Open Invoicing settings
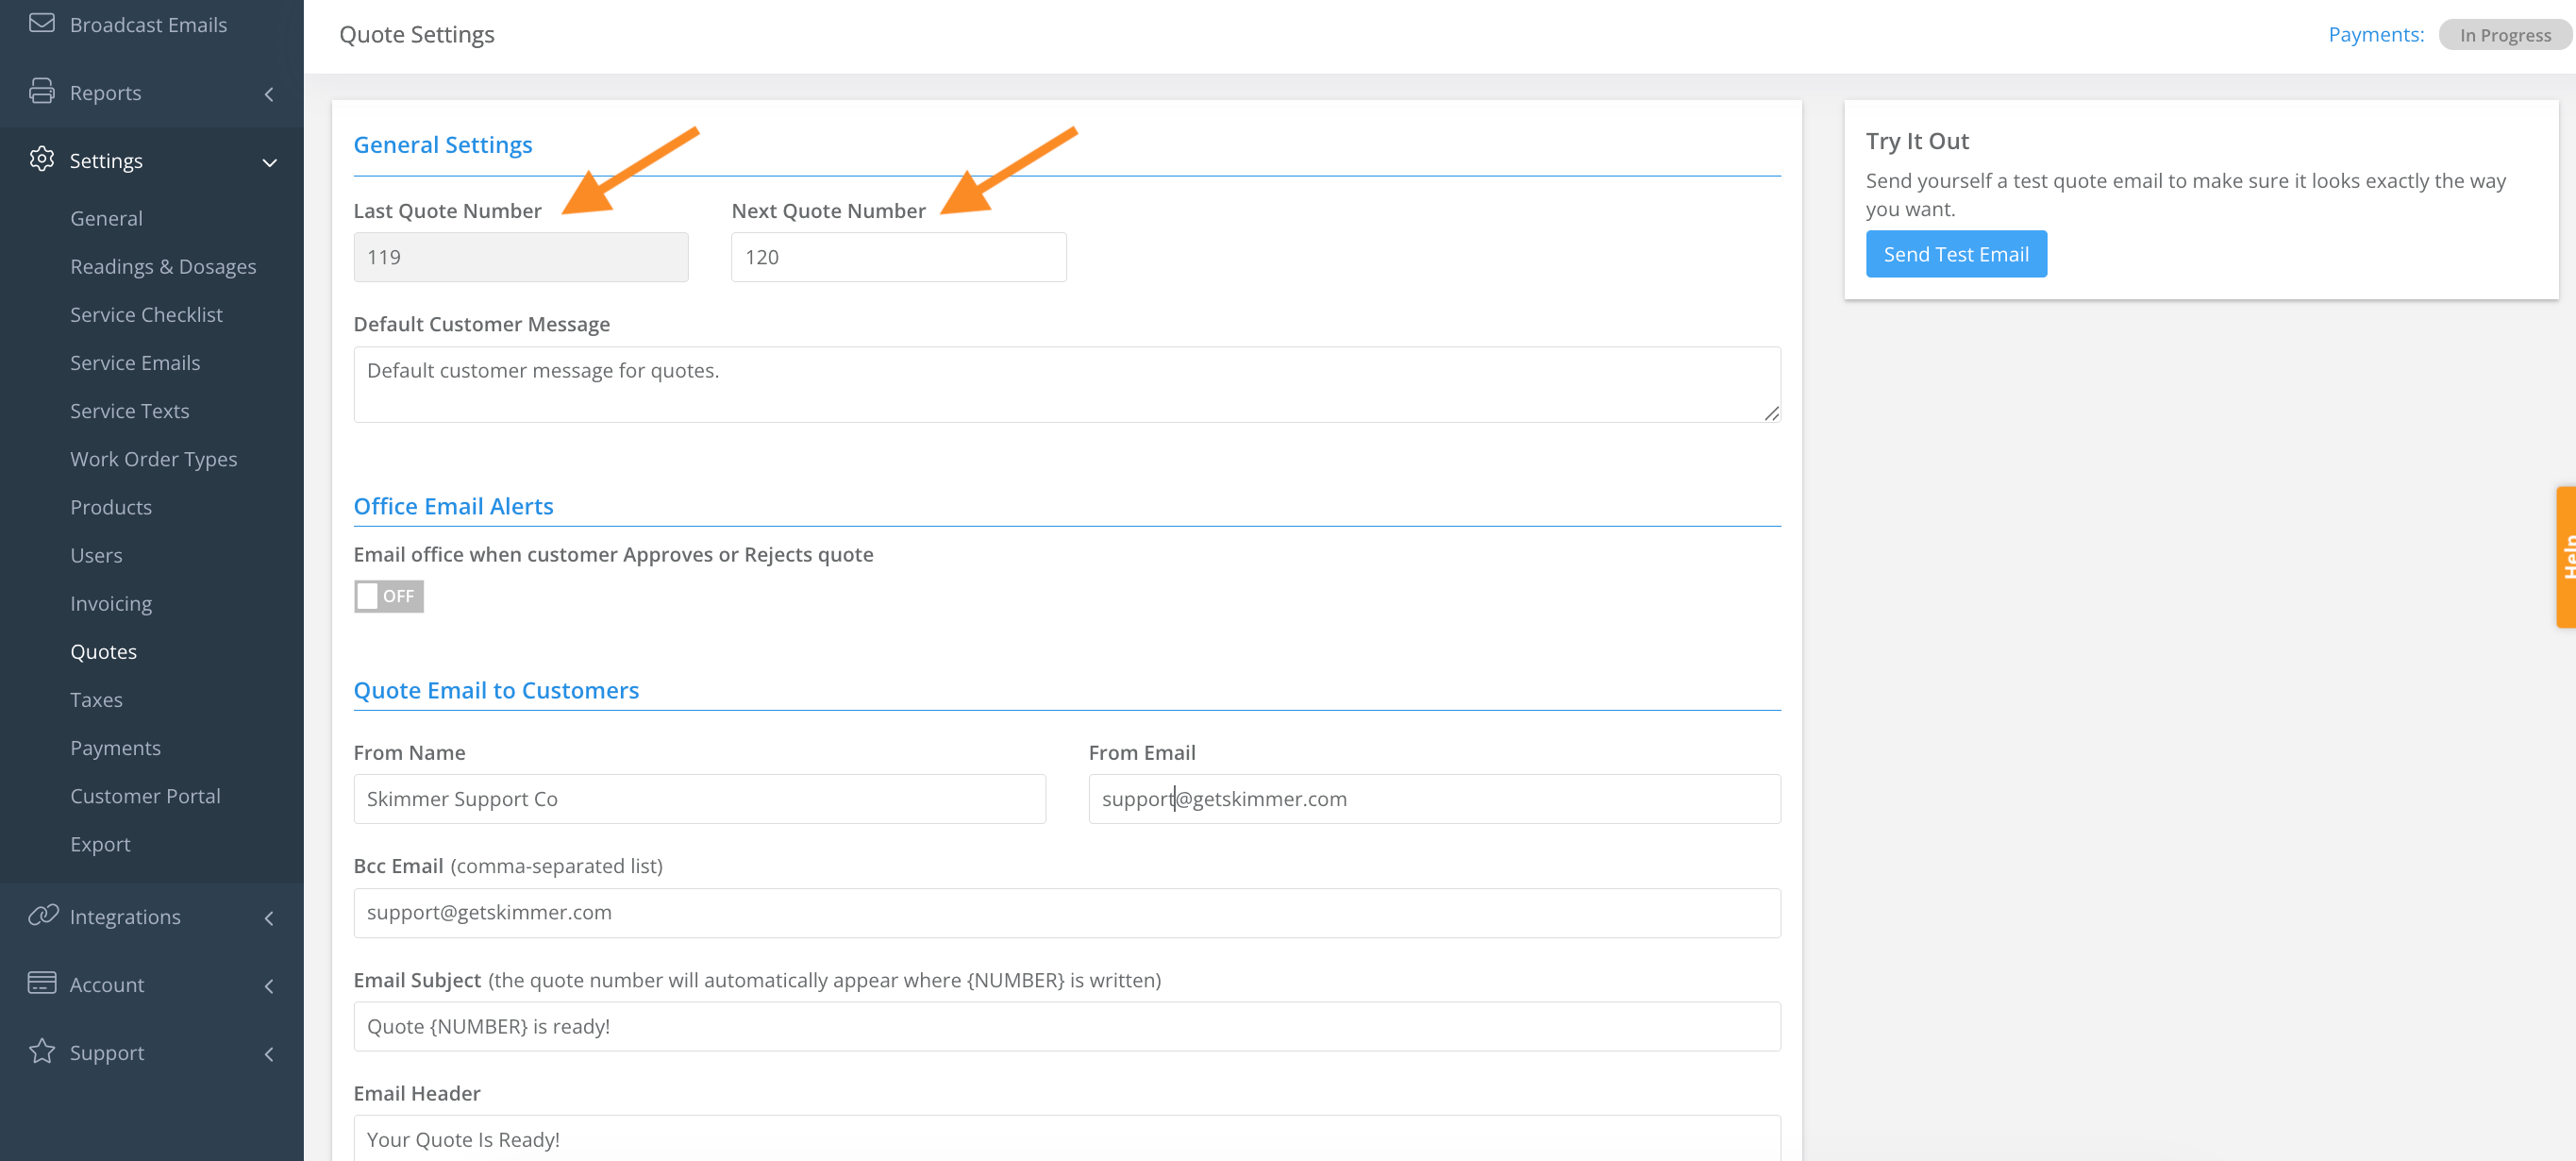2576x1161 pixels. pyautogui.click(x=111, y=603)
